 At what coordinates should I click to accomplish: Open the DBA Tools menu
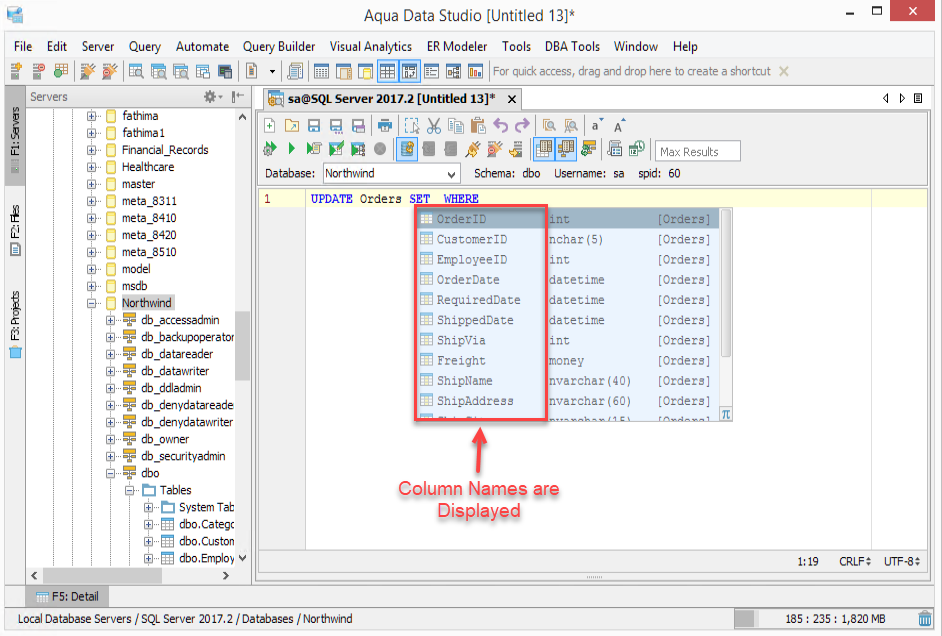click(572, 47)
